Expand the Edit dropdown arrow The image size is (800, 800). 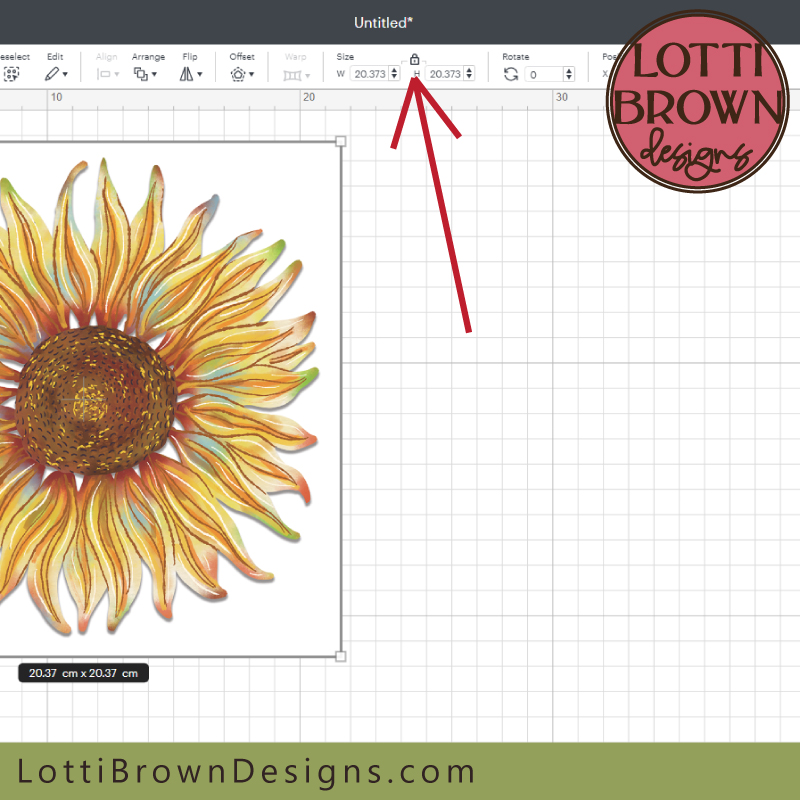(65, 74)
